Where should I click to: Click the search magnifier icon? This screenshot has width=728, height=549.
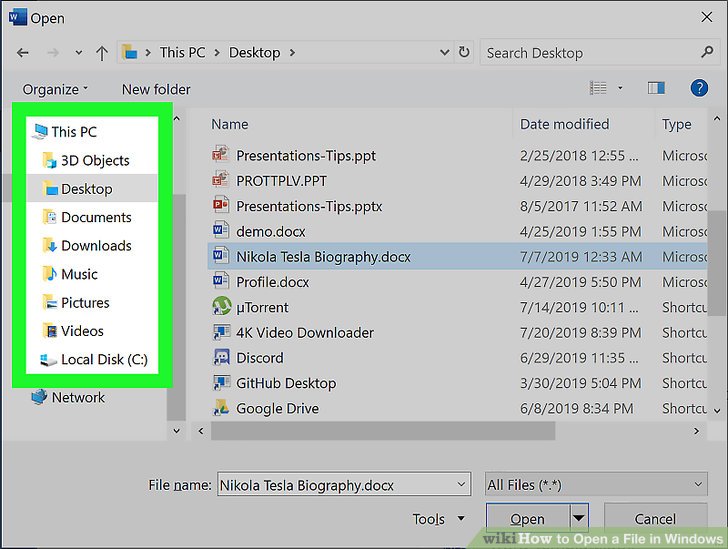pos(707,52)
